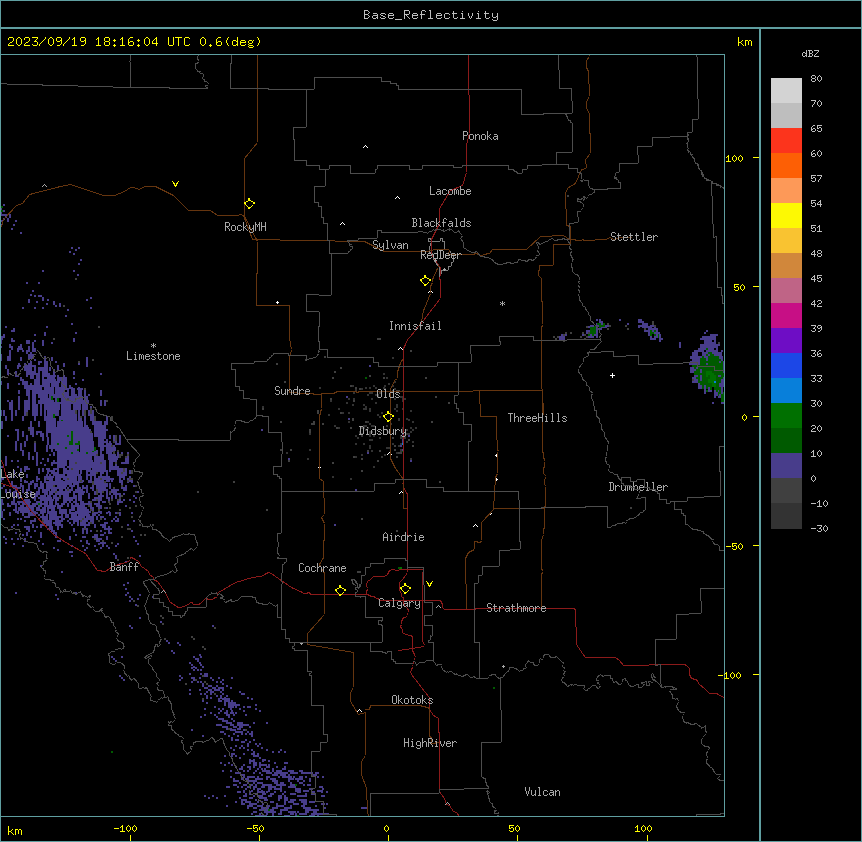Select the Calgary label
The width and height of the screenshot is (862, 842).
[399, 603]
